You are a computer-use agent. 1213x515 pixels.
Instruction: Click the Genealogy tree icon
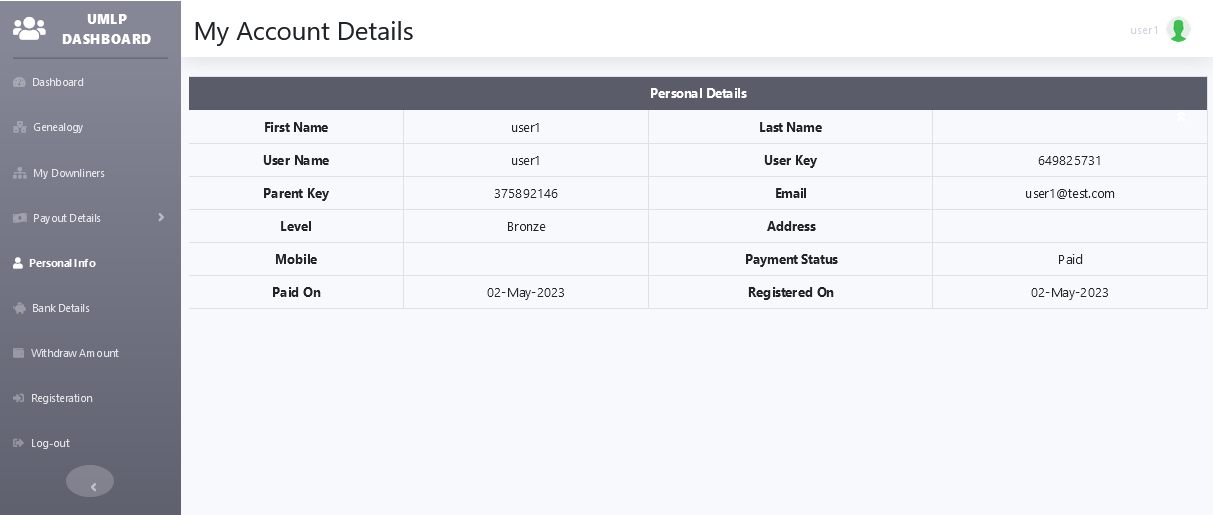(19, 127)
